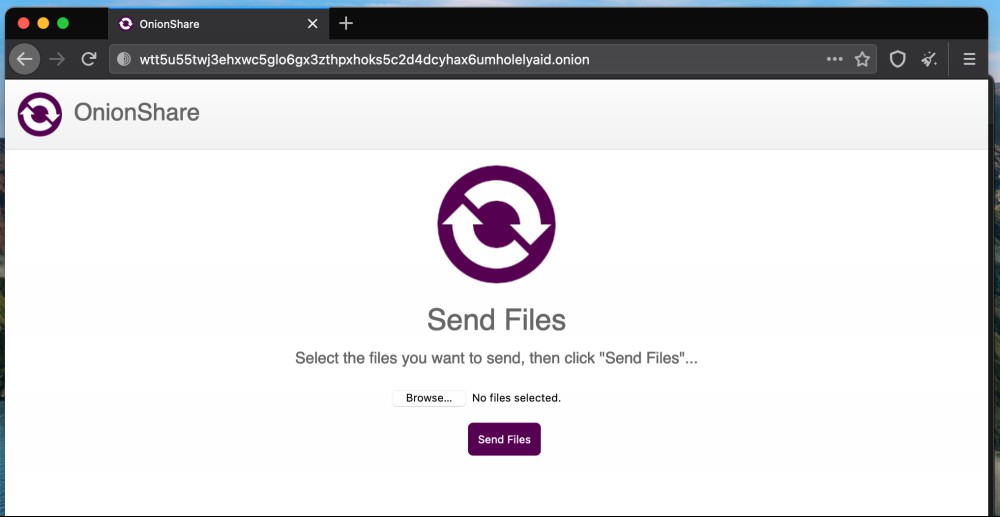This screenshot has height=517, width=1000.
Task: Focus the .onion address bar
Action: tap(492, 59)
